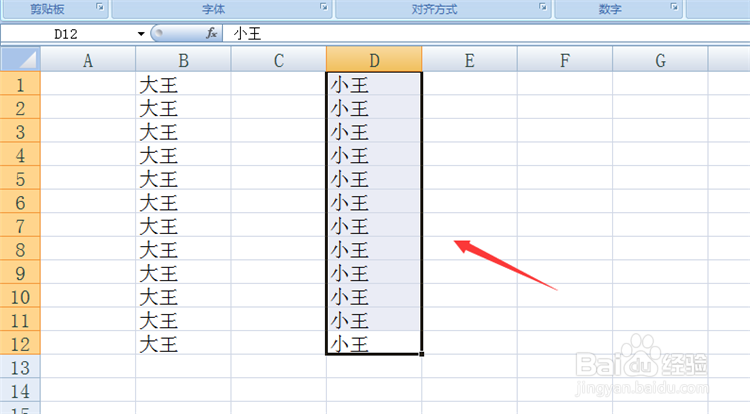The image size is (750, 414).
Task: Click cell B3 containing 大王
Action: 183,131
